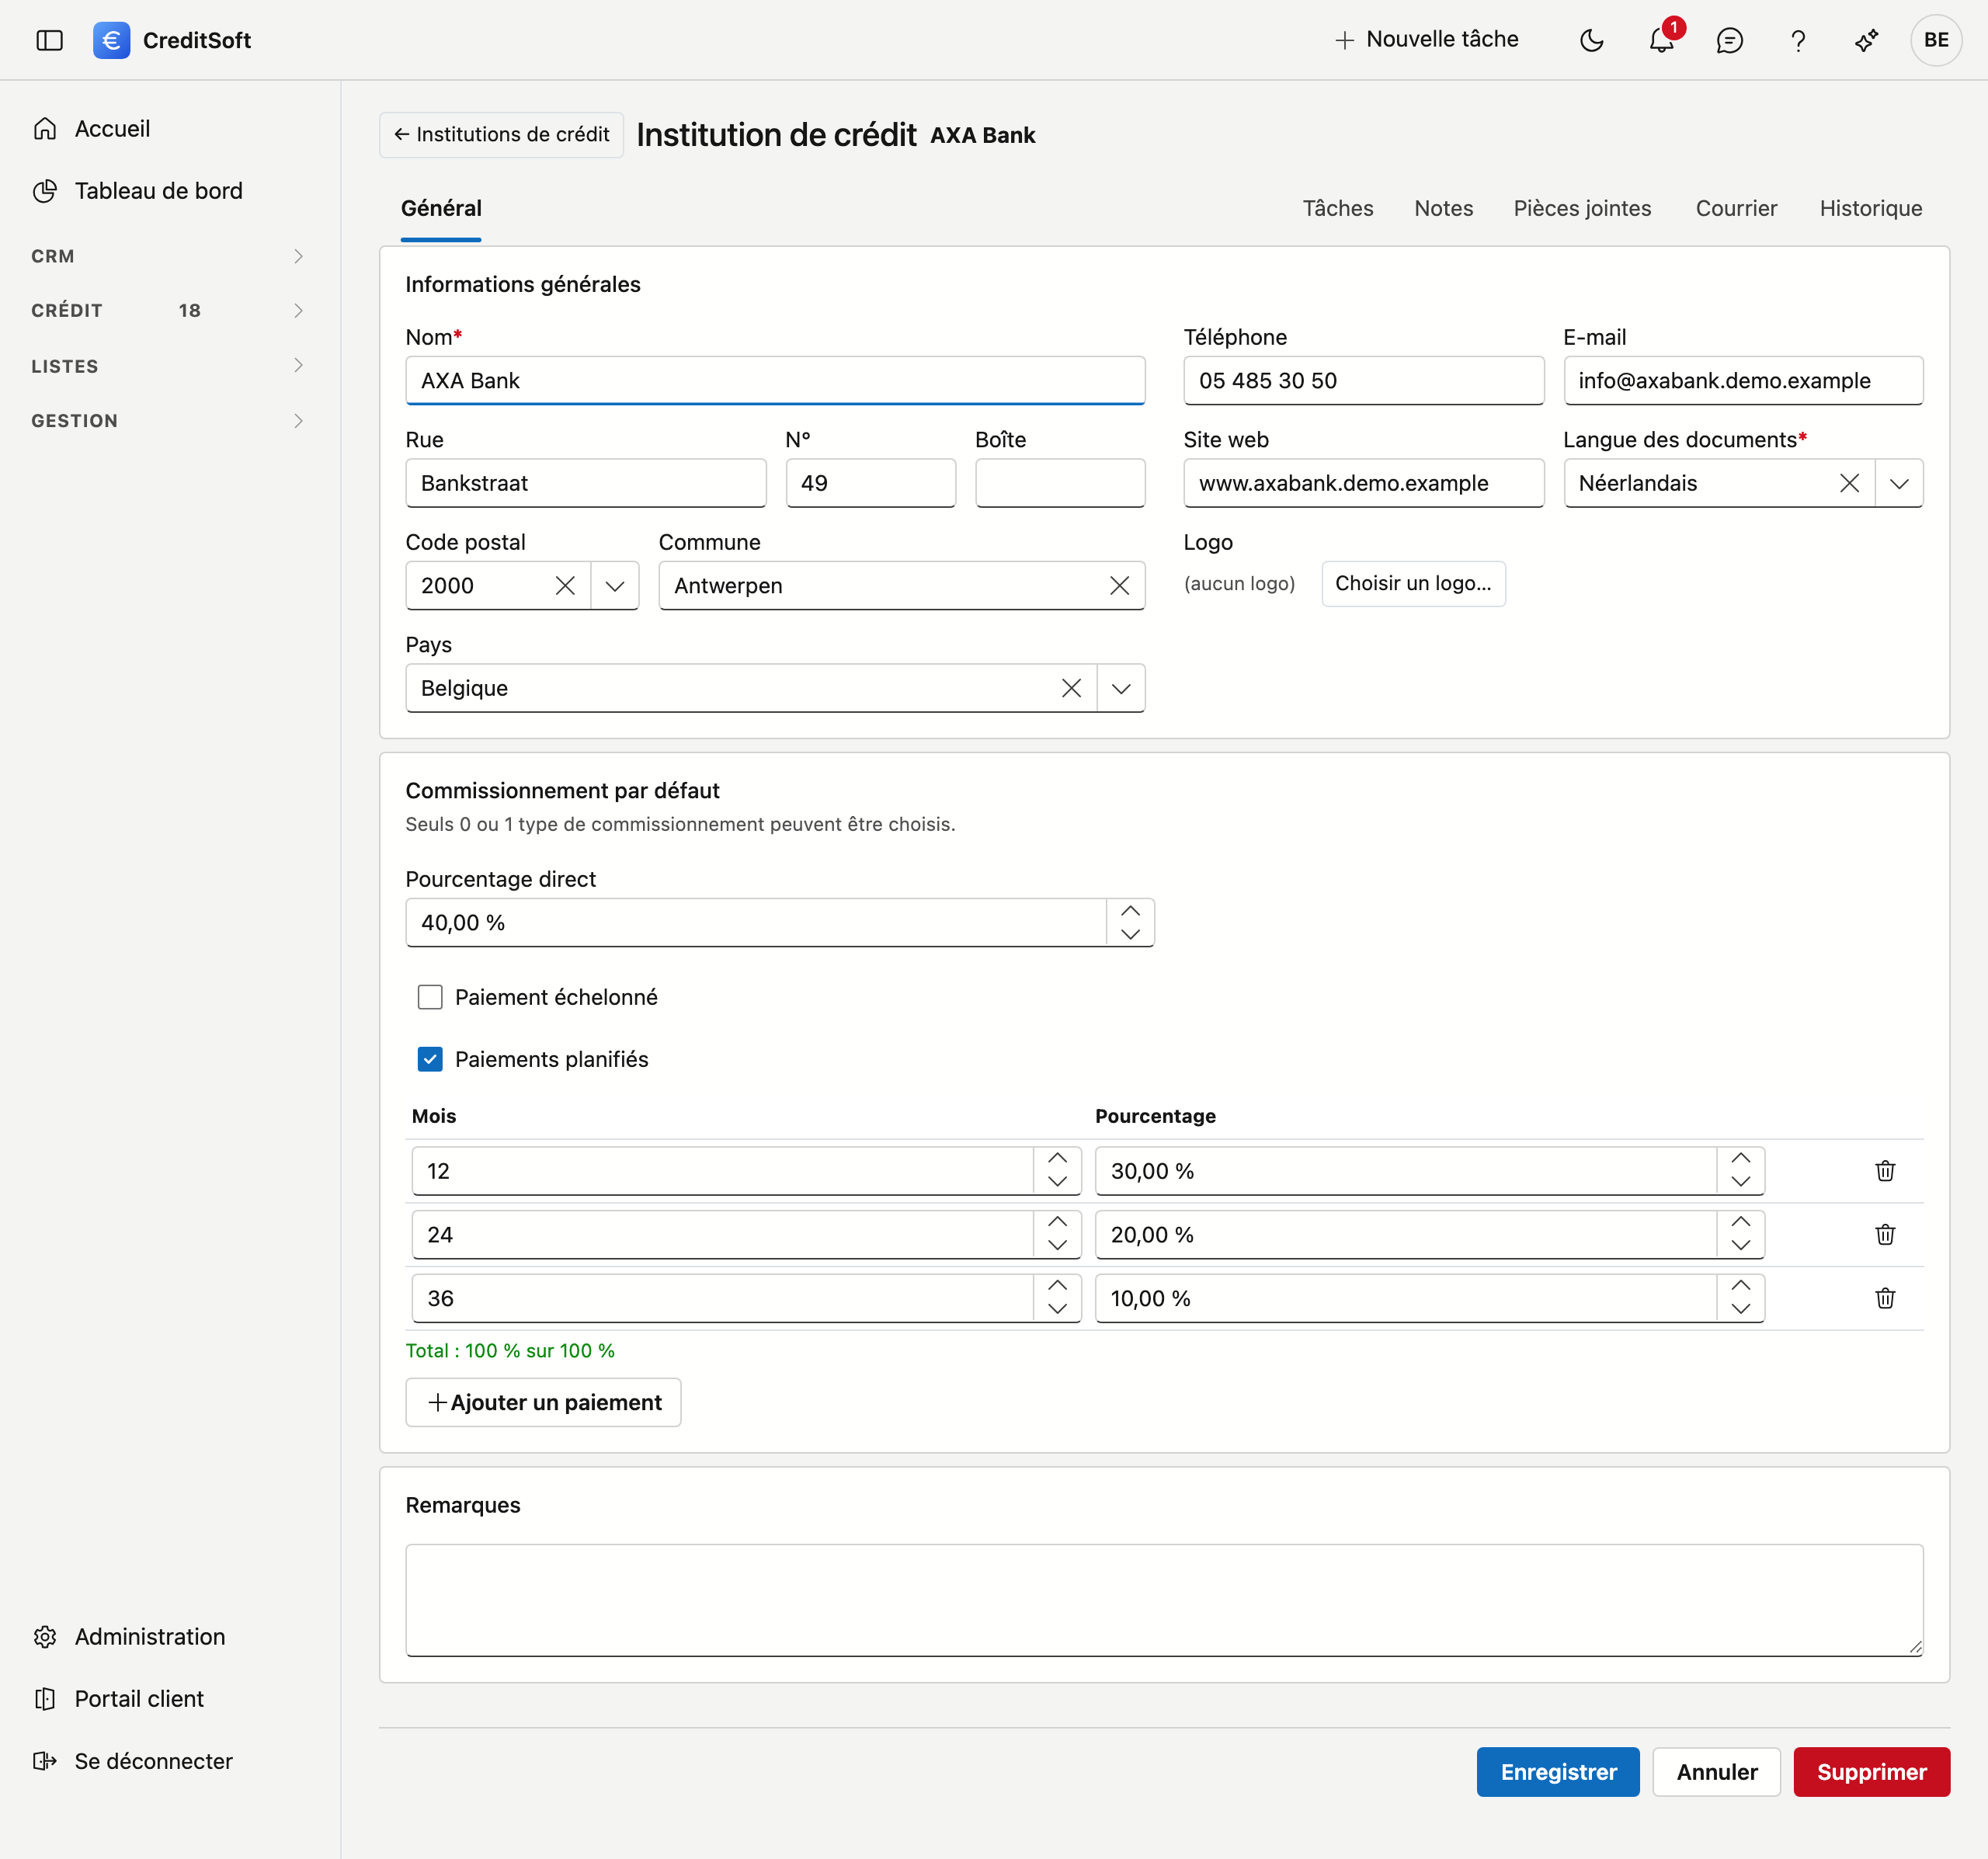
Task: Open help question mark icon
Action: (x=1798, y=40)
